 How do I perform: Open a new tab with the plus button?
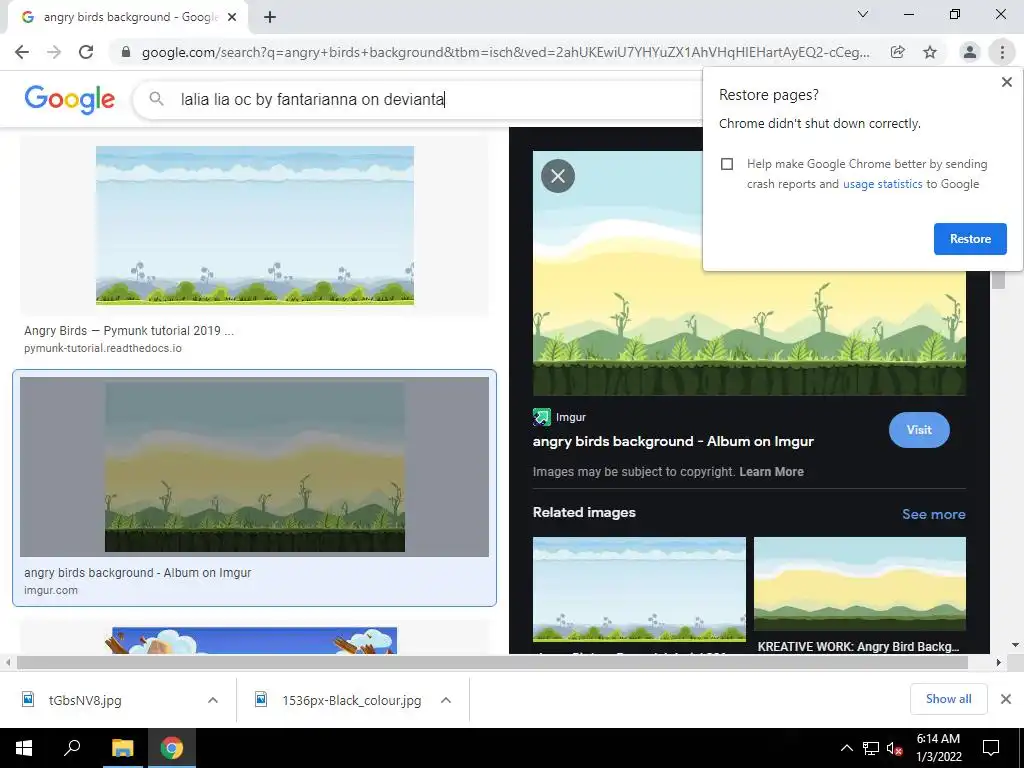(270, 17)
